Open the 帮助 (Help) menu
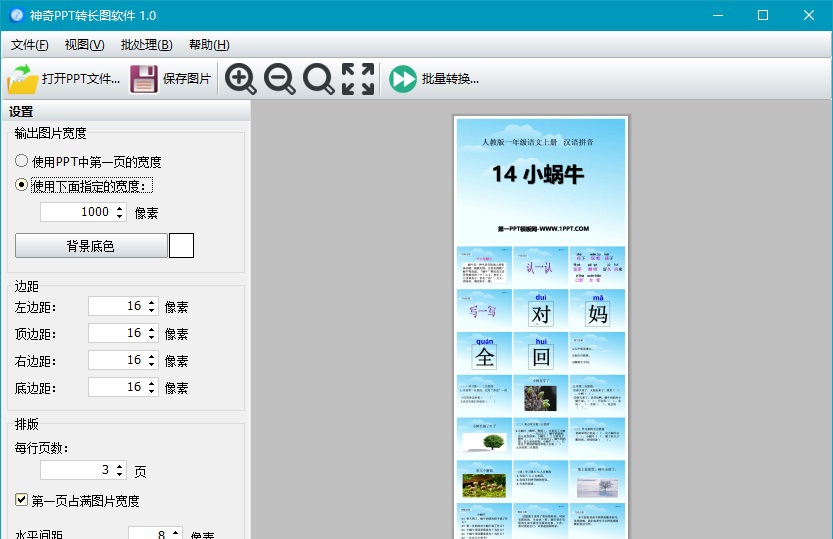Image resolution: width=833 pixels, height=539 pixels. click(208, 45)
